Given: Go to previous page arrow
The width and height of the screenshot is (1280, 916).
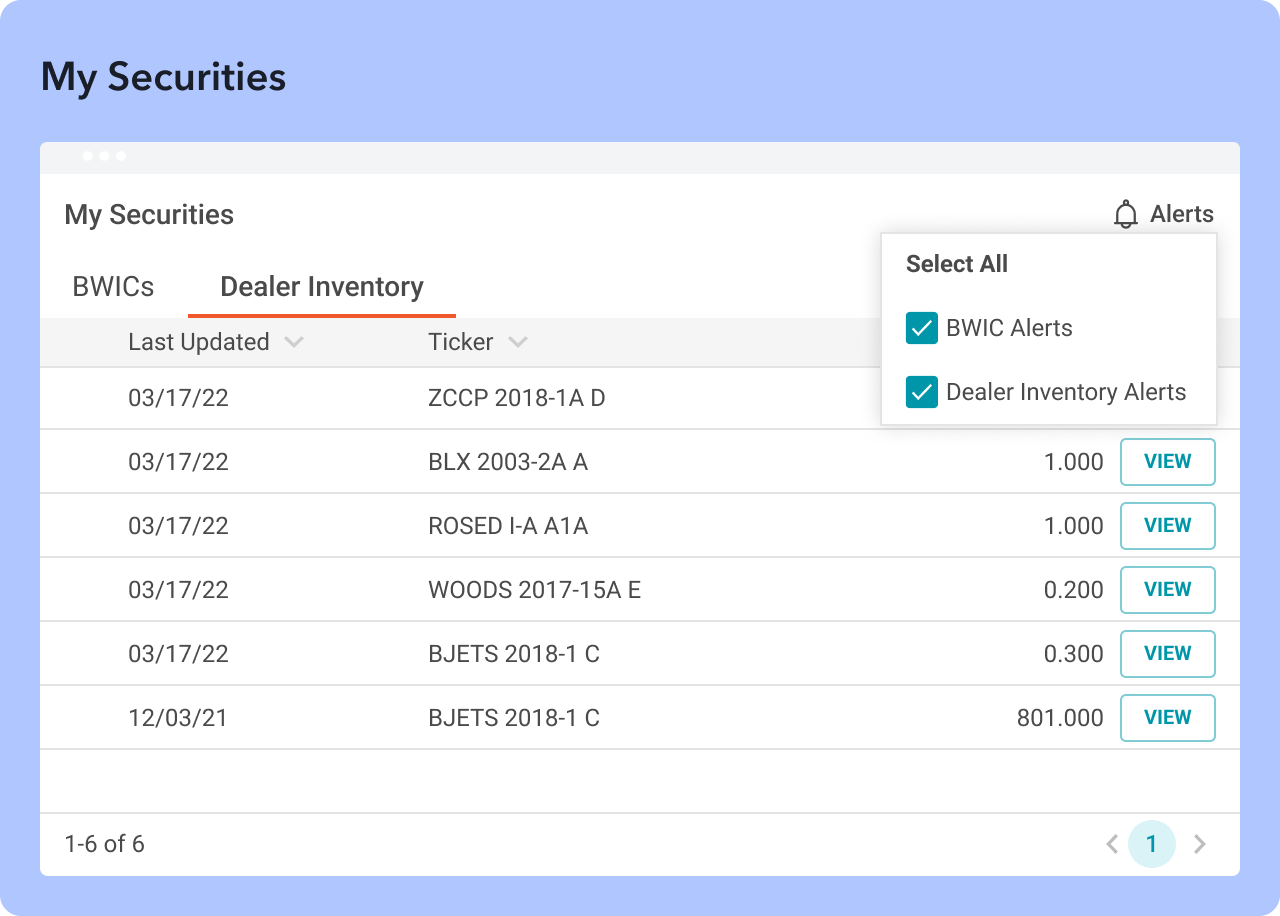Looking at the screenshot, I should 1111,844.
